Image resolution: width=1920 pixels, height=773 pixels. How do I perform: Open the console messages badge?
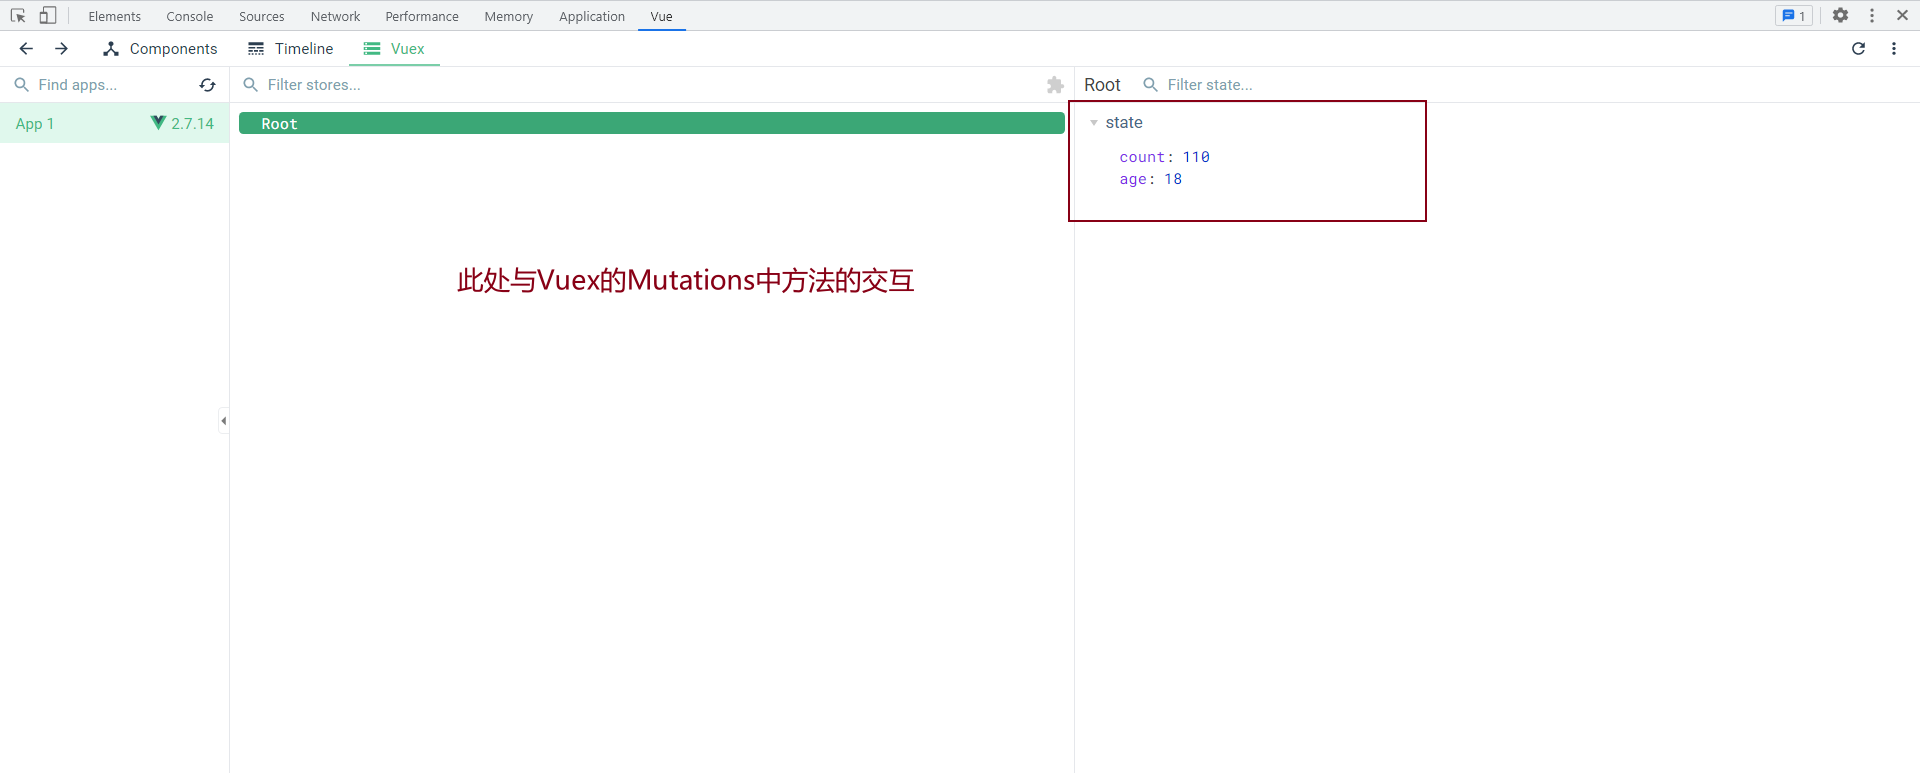click(1793, 16)
